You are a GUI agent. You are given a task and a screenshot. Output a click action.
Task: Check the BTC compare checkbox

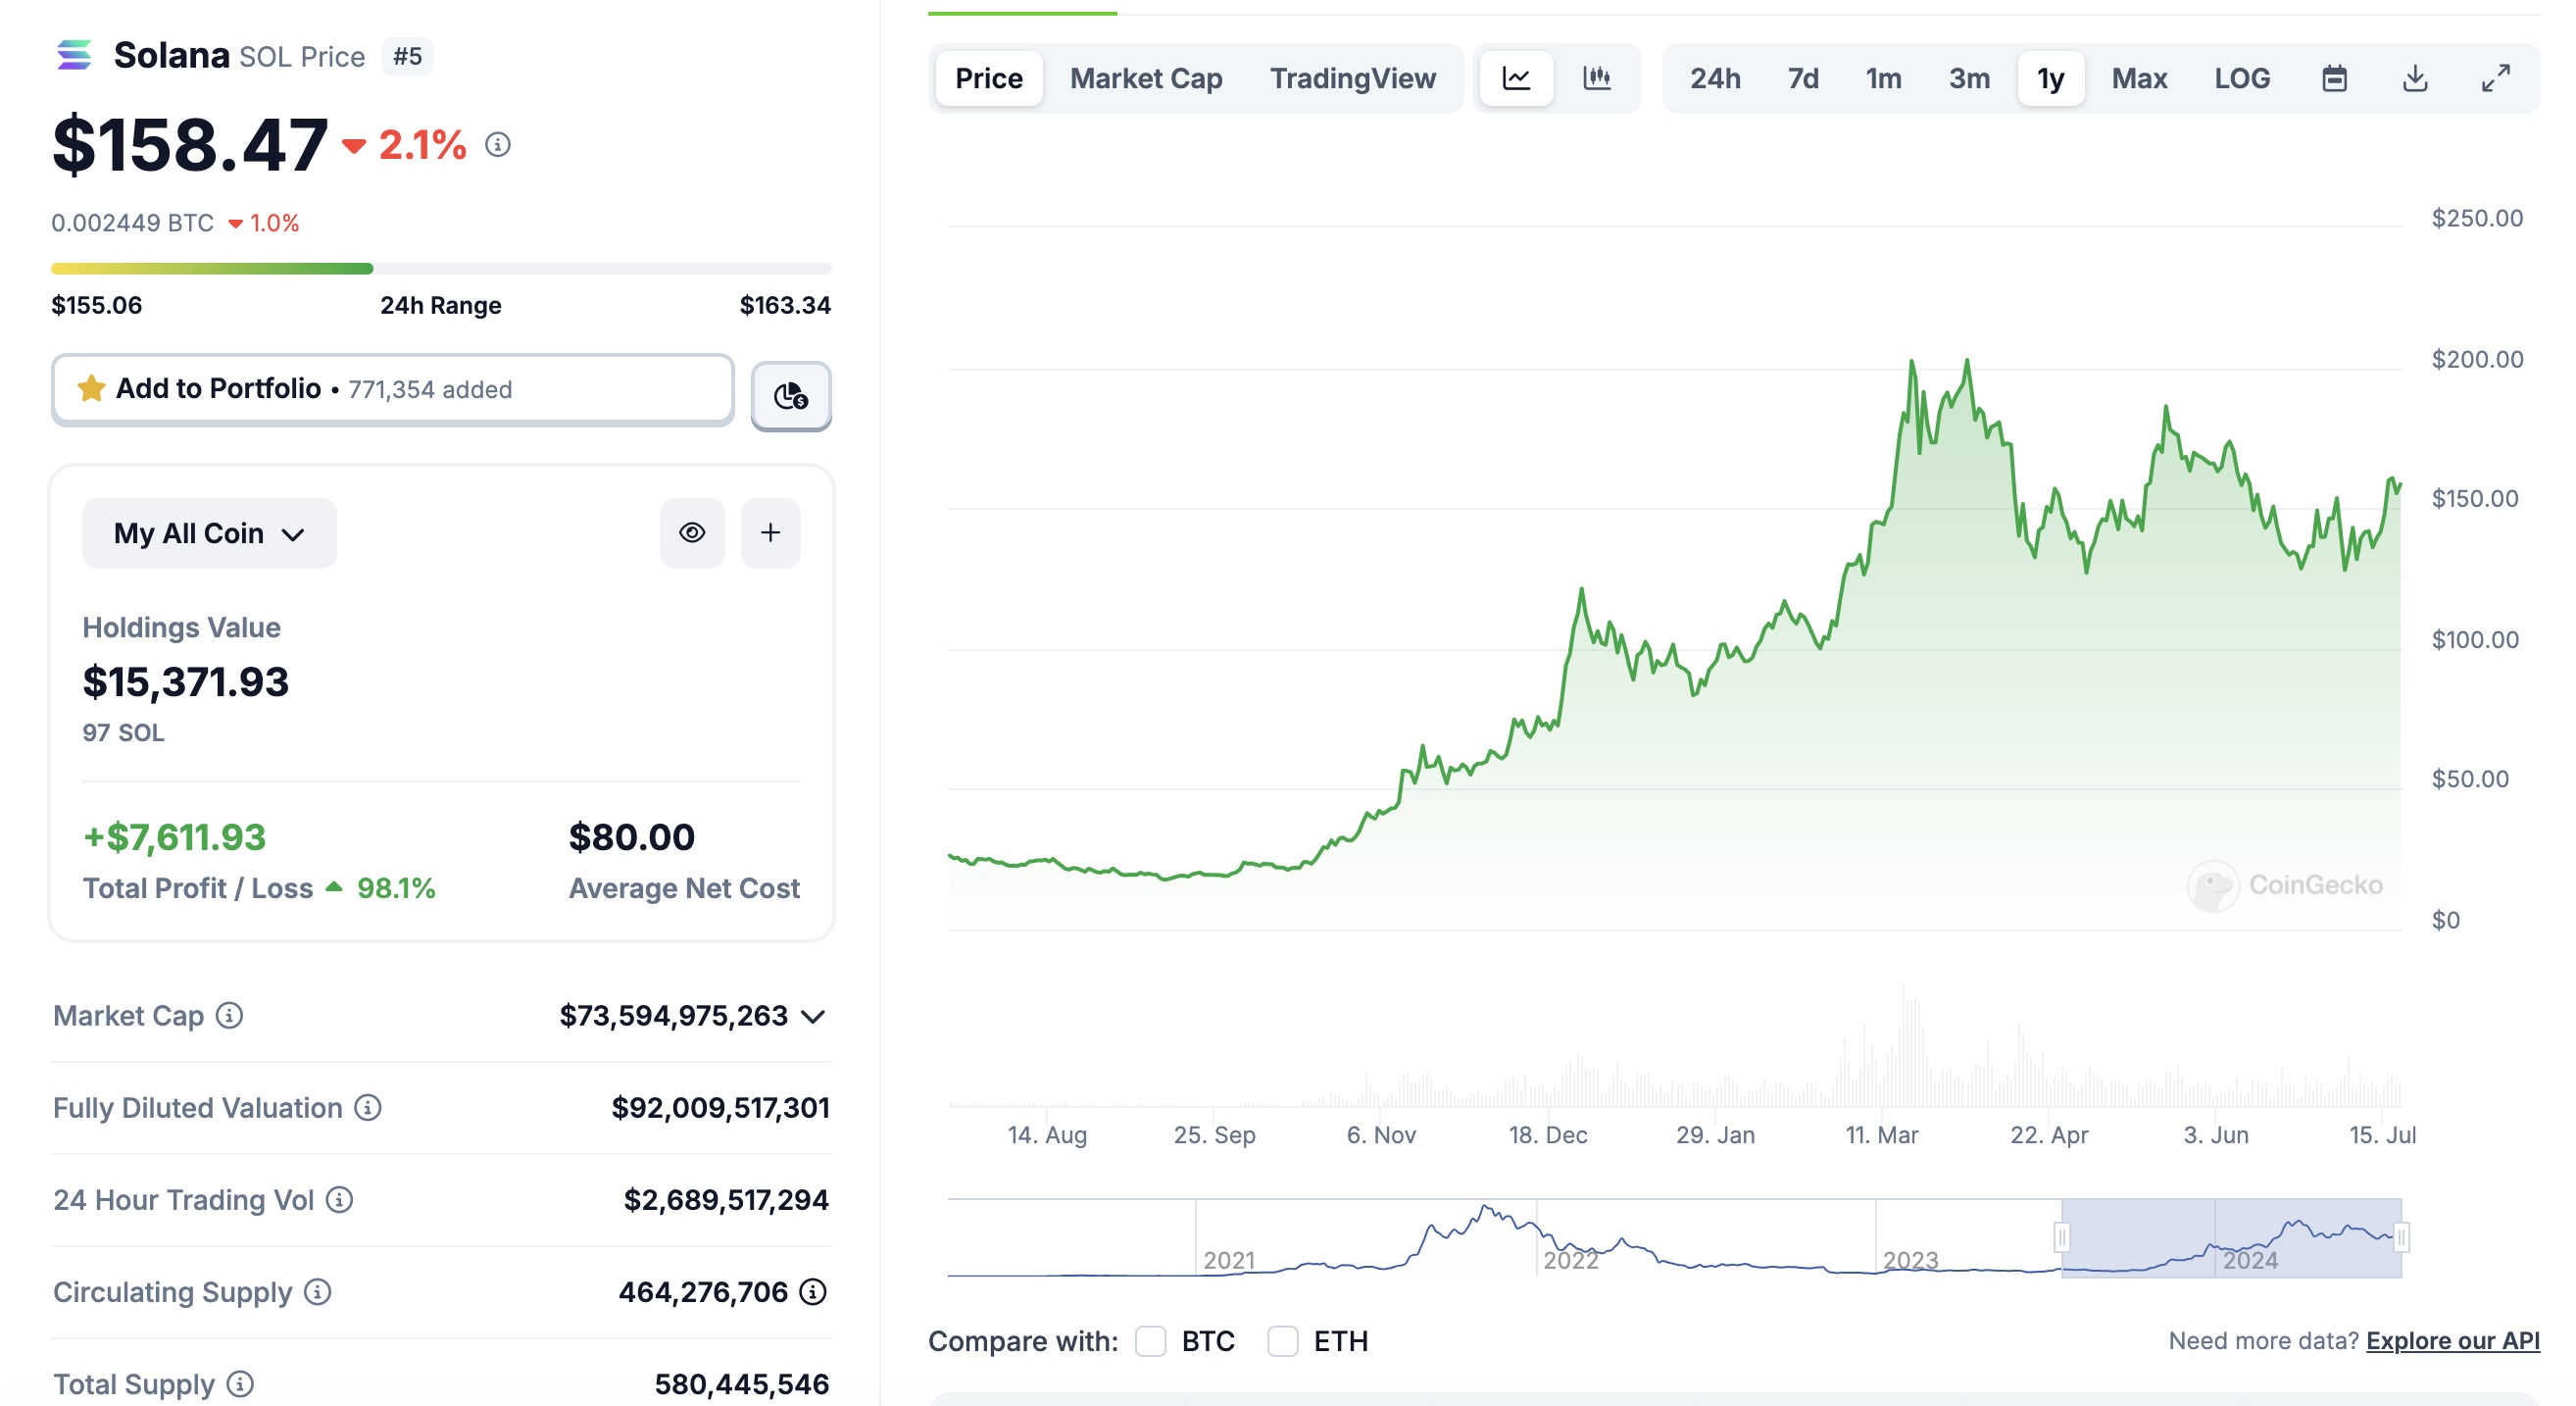[1150, 1340]
